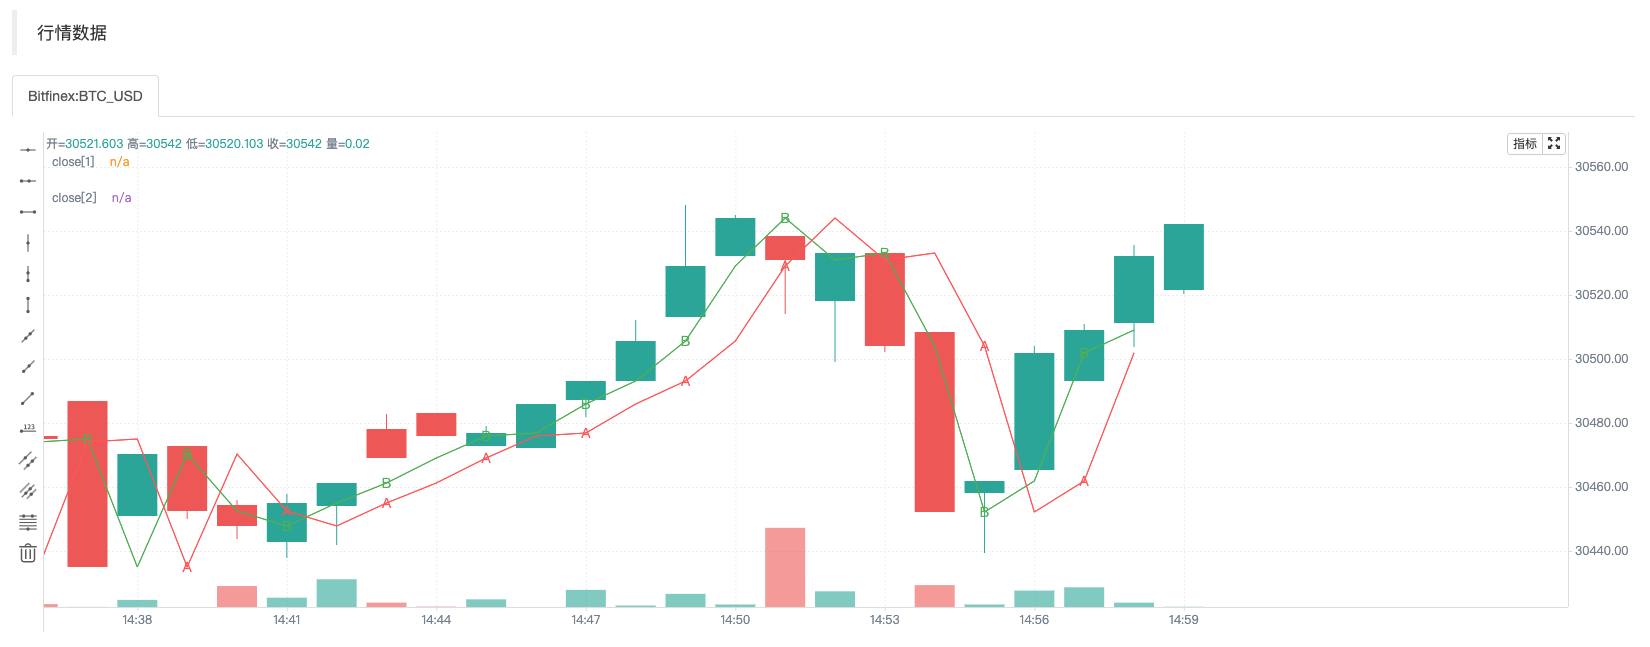Click the 14:50 label on the time axis
1650x647 pixels.
(x=735, y=620)
